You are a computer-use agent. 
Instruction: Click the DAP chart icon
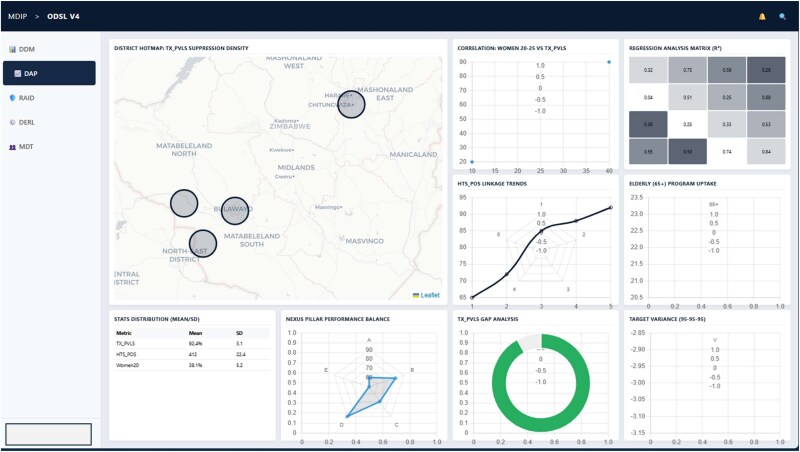click(18, 73)
